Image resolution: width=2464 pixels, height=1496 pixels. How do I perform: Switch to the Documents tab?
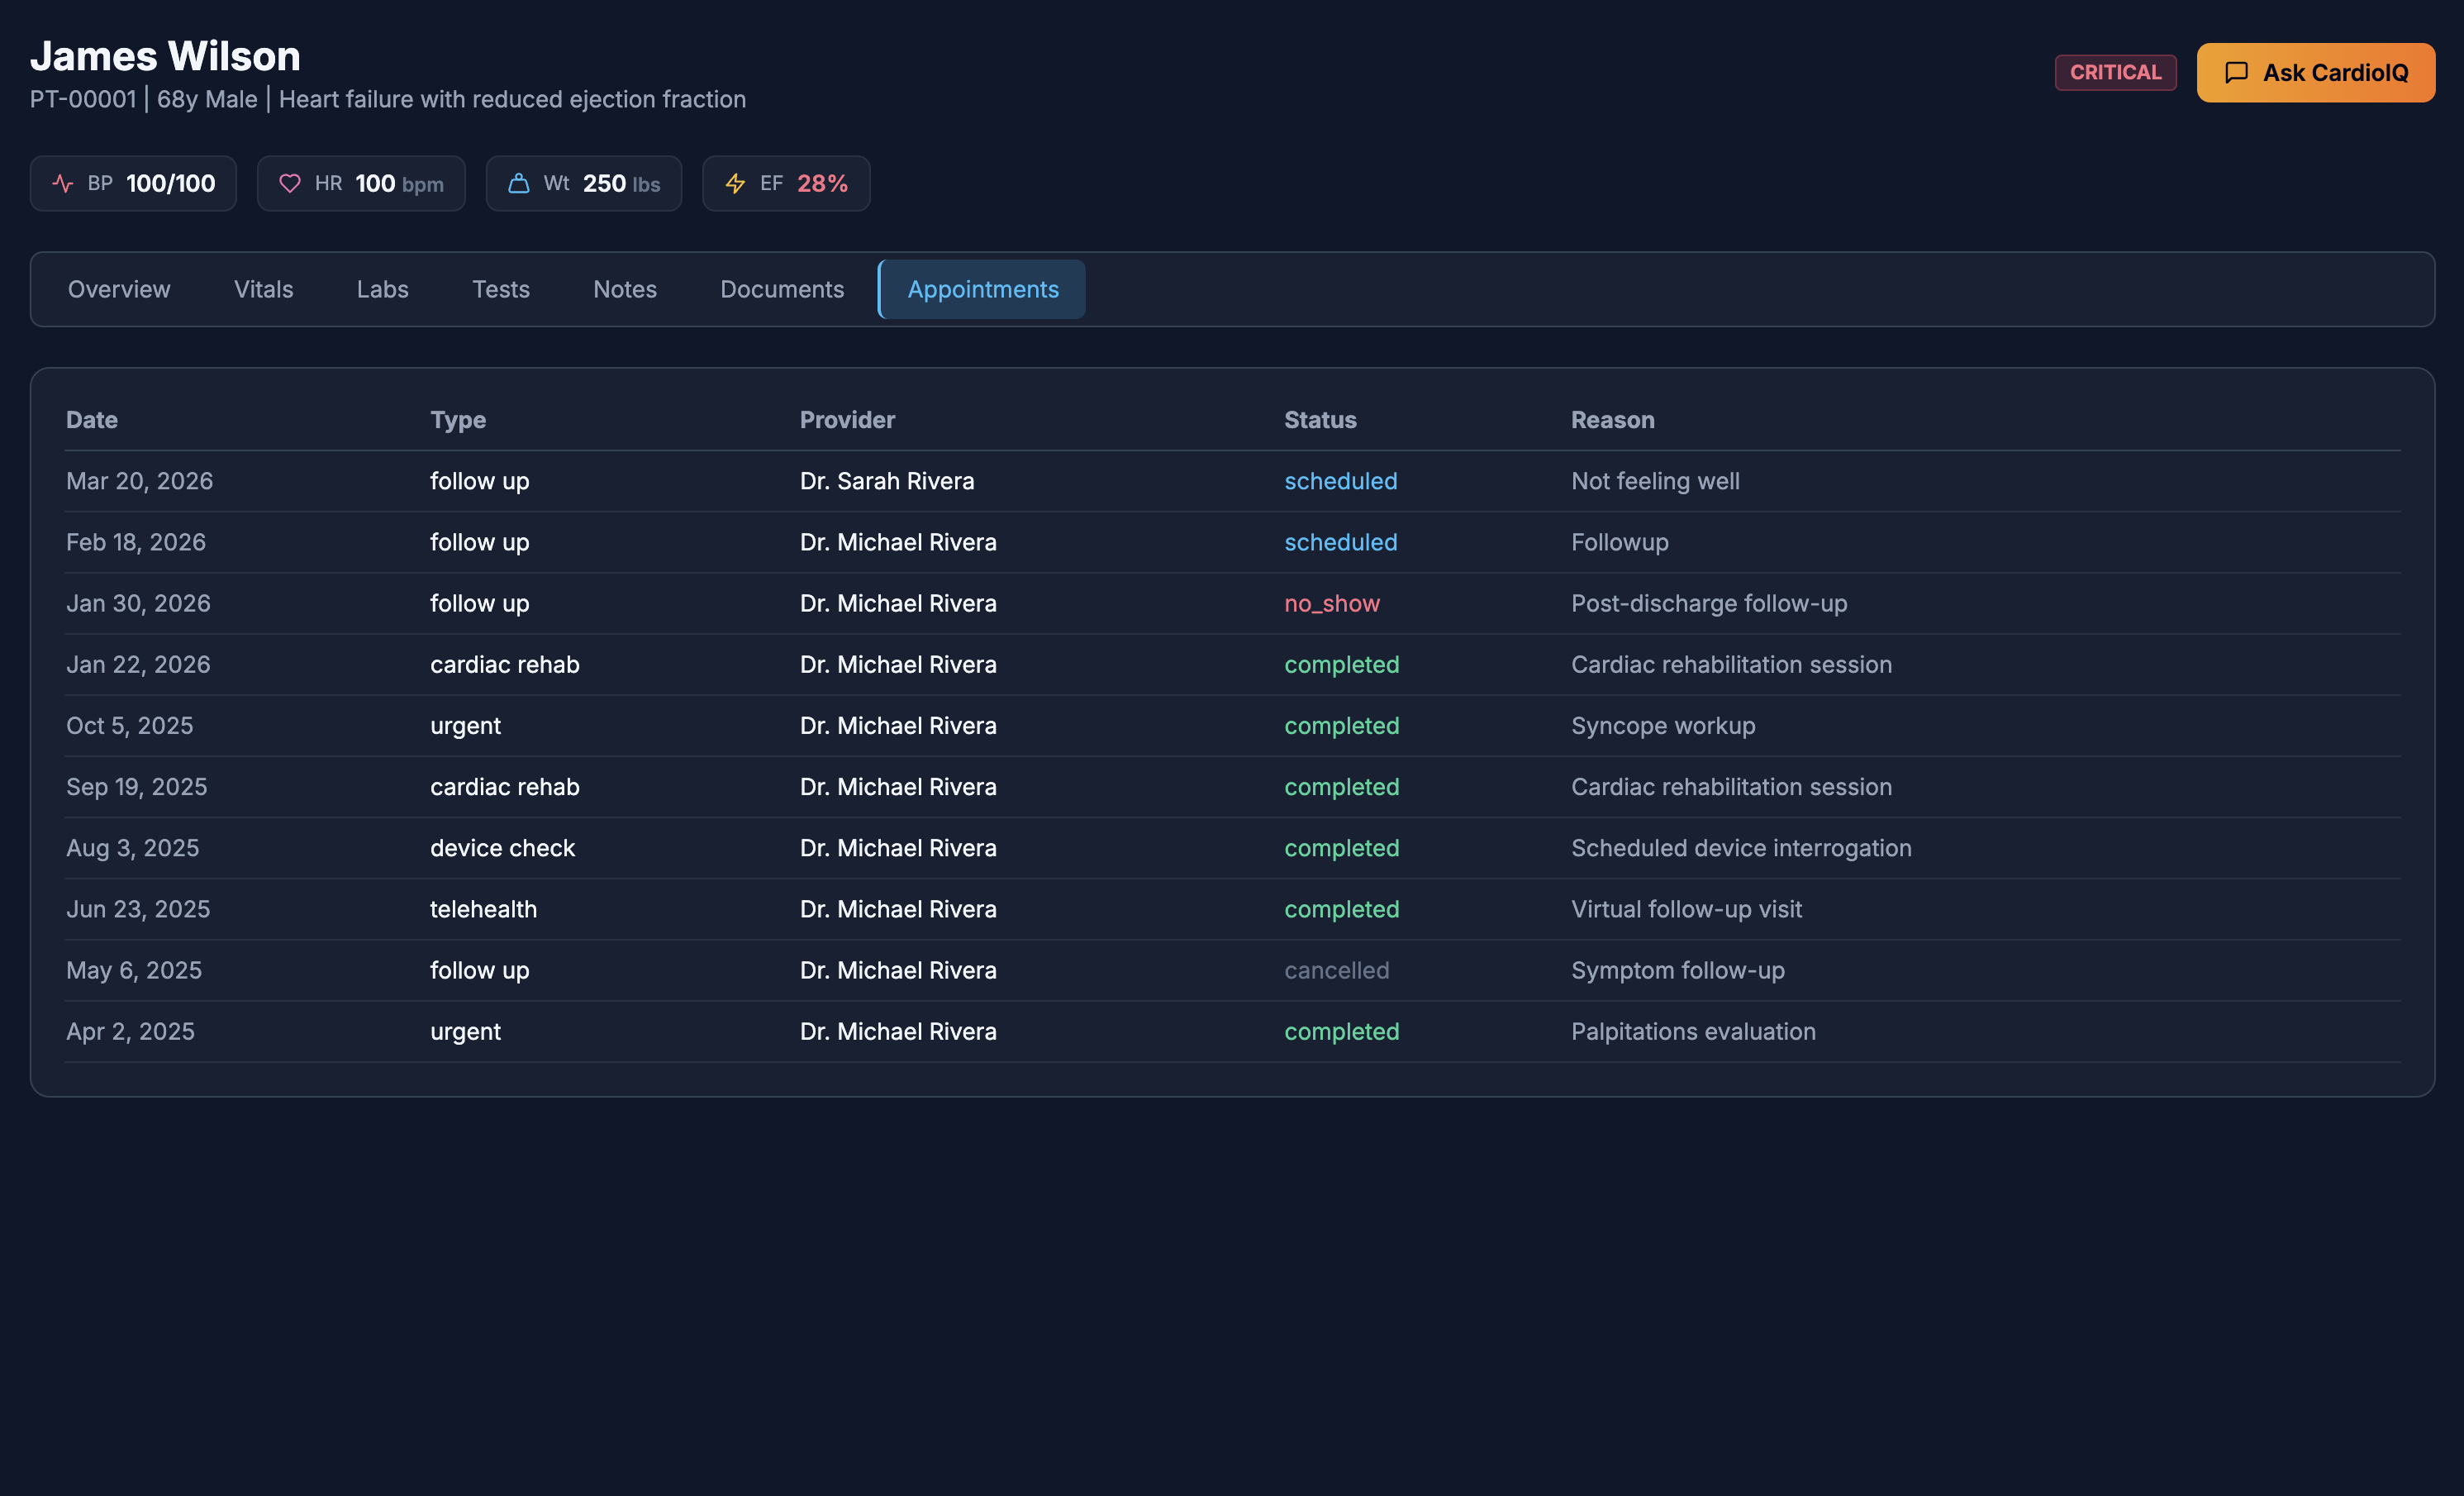coord(781,290)
